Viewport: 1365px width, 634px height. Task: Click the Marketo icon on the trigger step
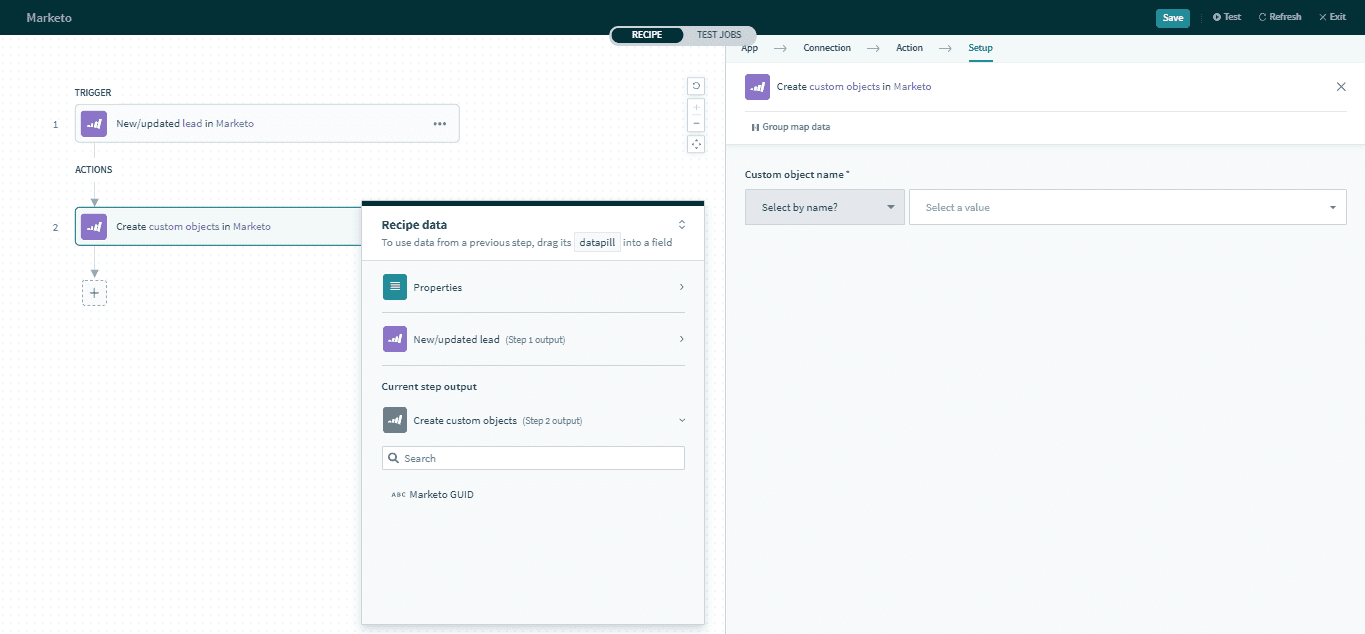click(93, 123)
